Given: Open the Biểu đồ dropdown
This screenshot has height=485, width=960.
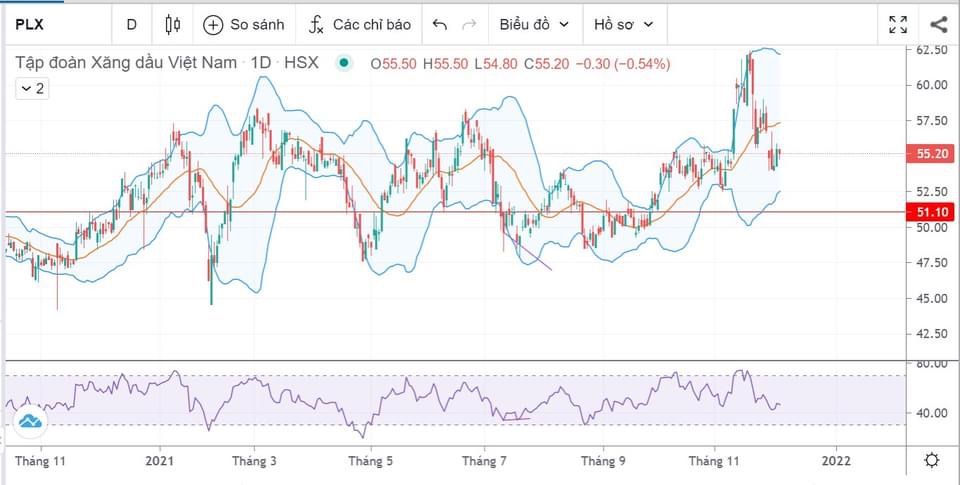Looking at the screenshot, I should [x=534, y=24].
